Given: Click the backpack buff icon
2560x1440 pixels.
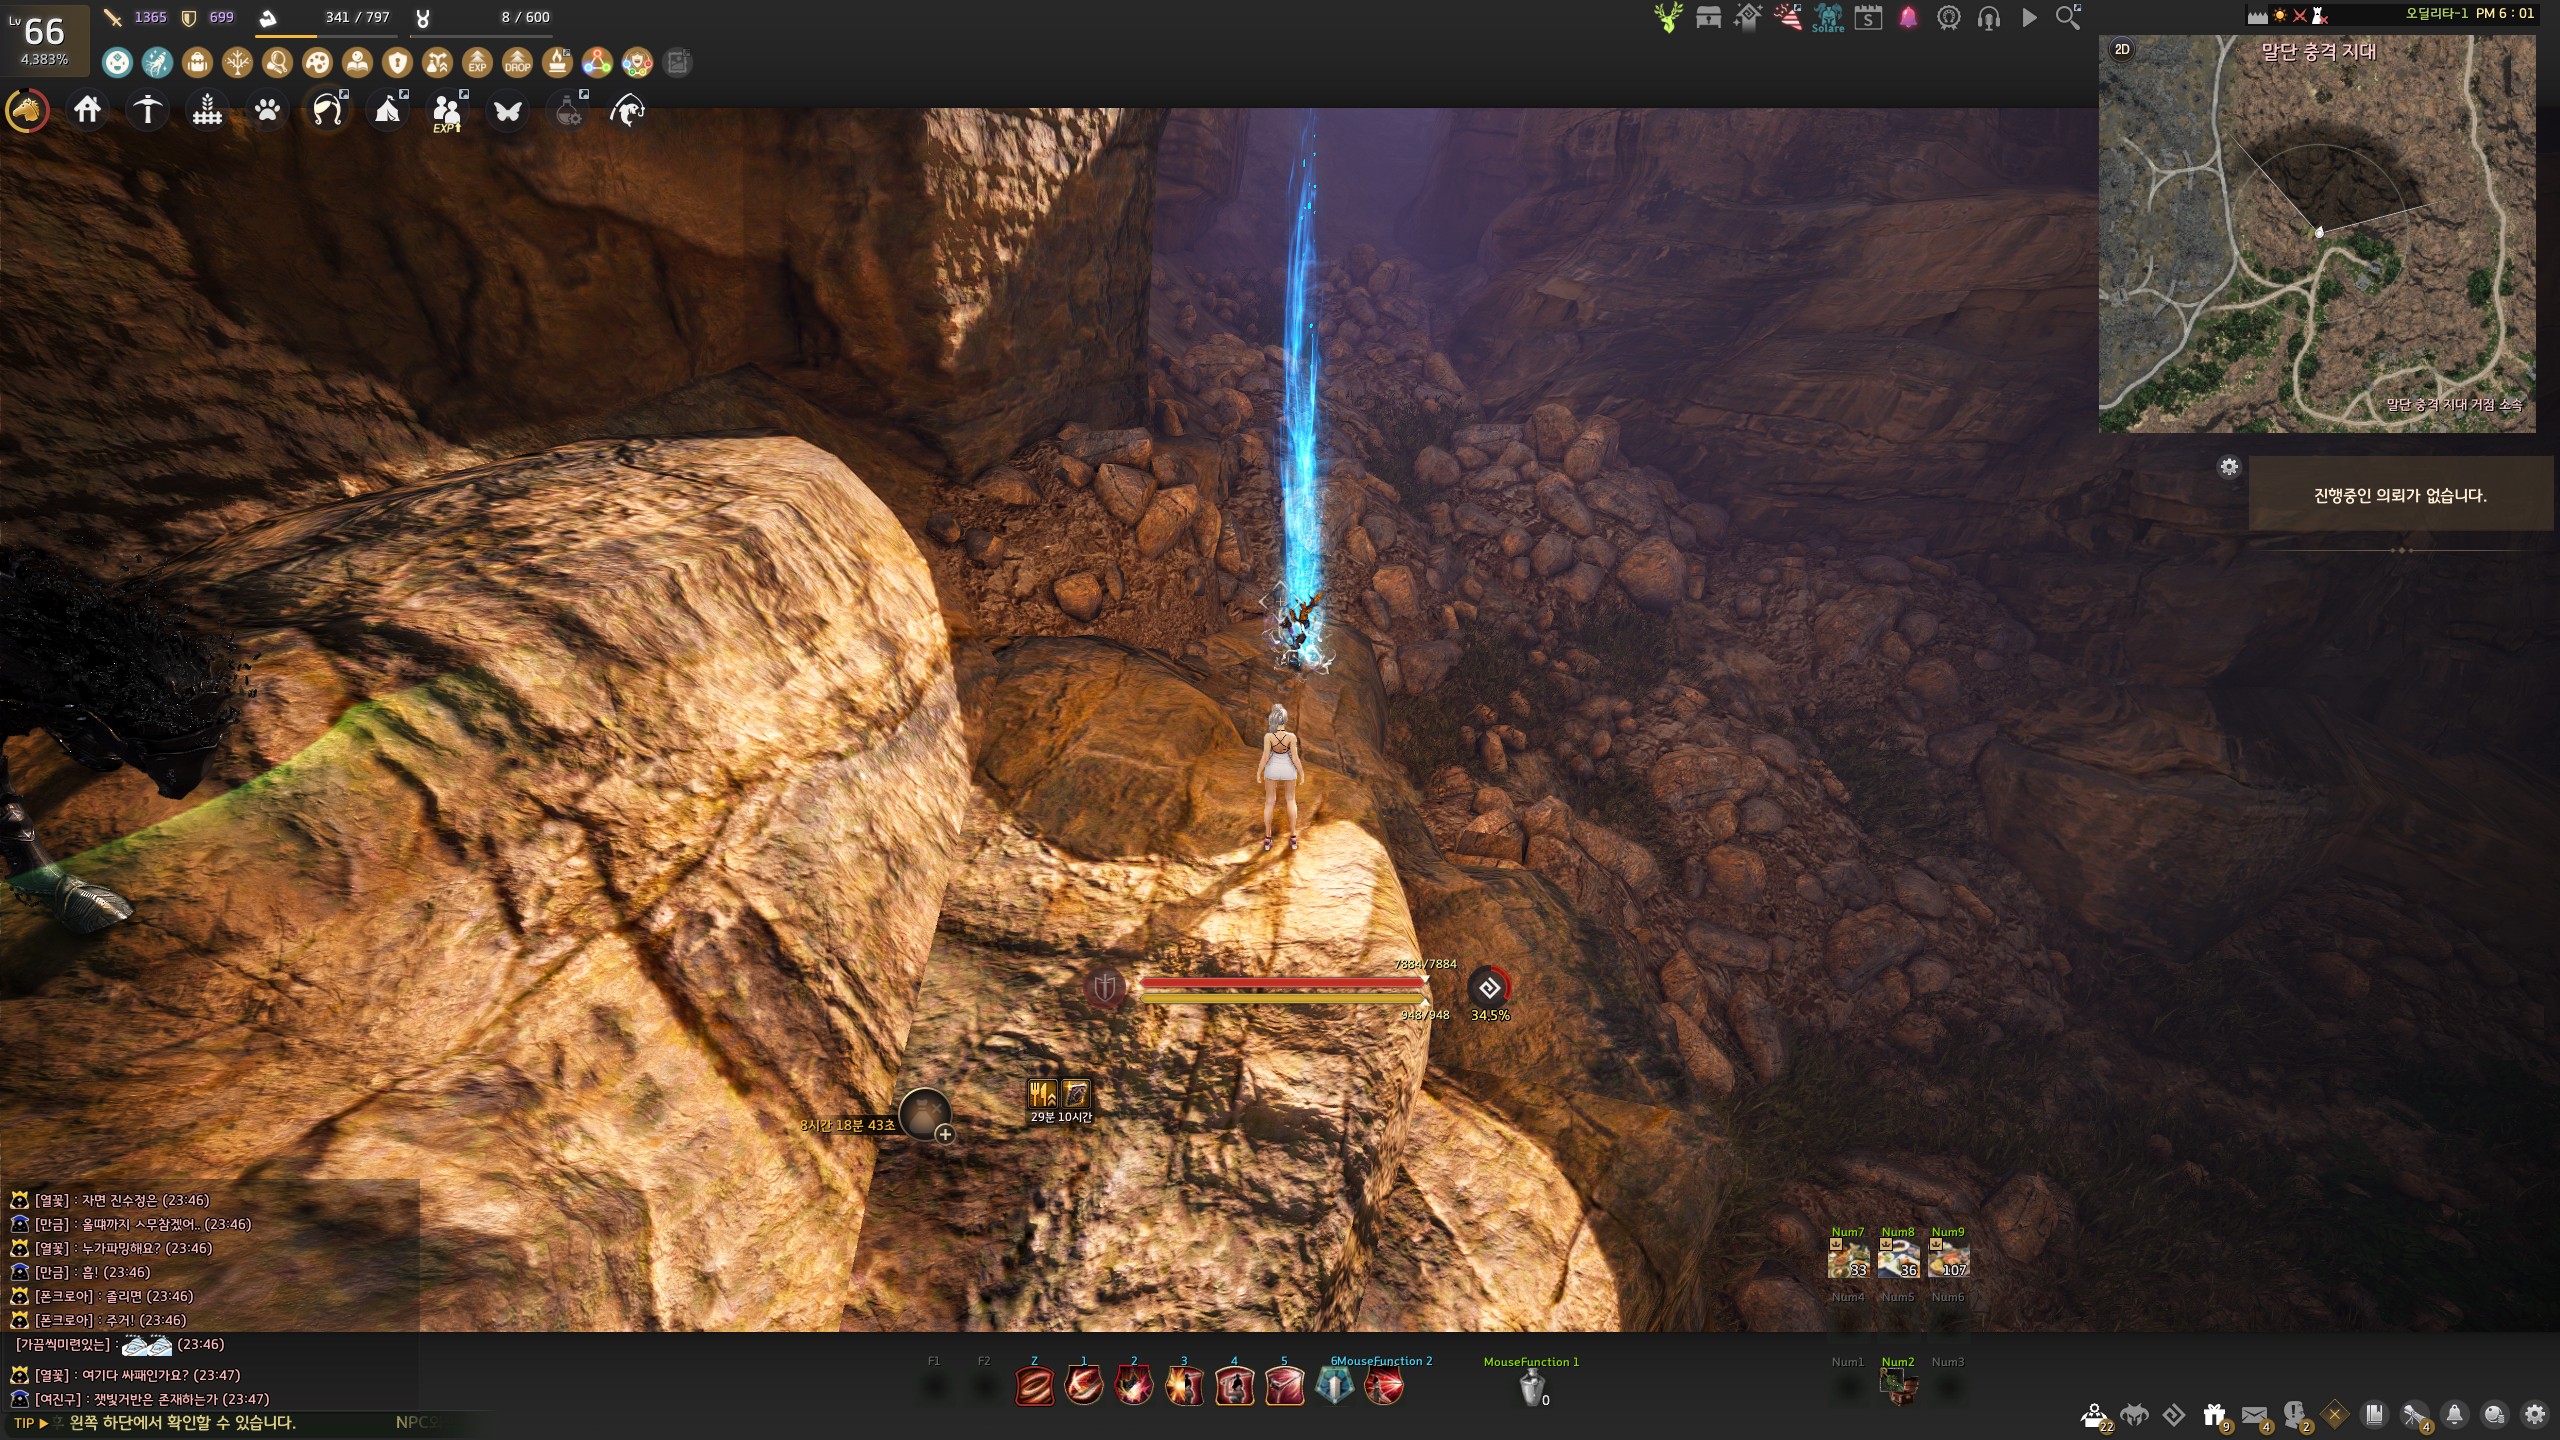Looking at the screenshot, I should coord(197,63).
